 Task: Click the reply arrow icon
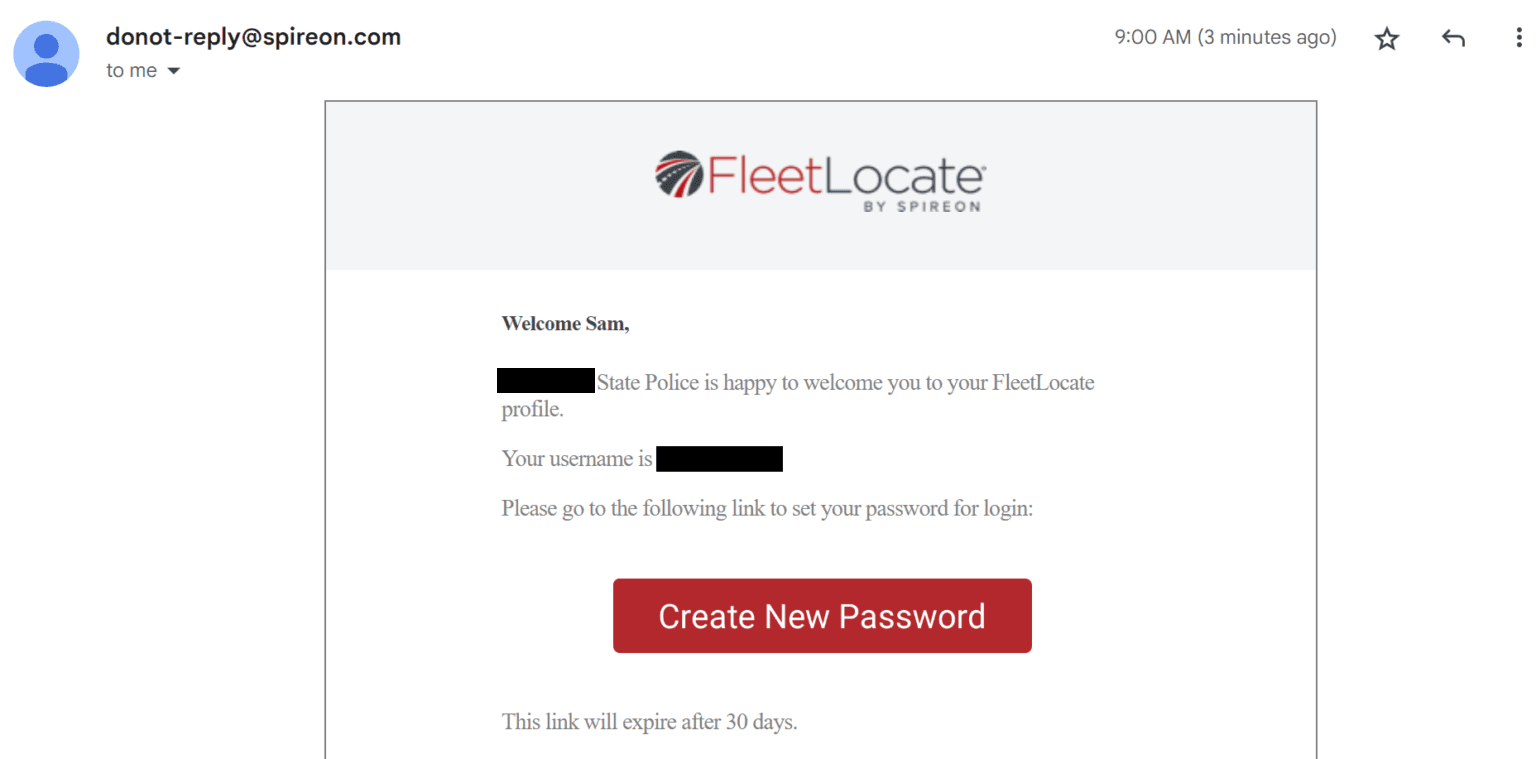pyautogui.click(x=1453, y=39)
